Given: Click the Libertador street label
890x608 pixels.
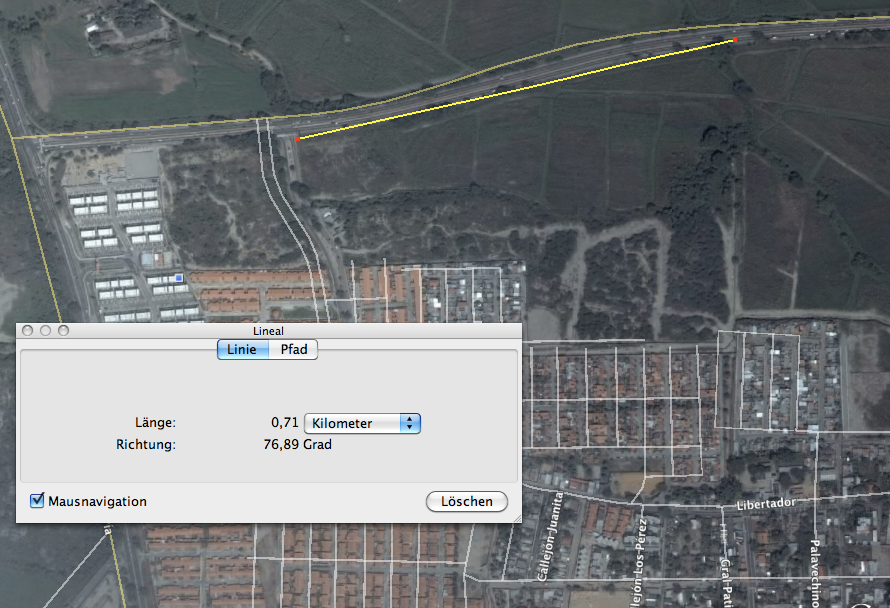Looking at the screenshot, I should (766, 504).
